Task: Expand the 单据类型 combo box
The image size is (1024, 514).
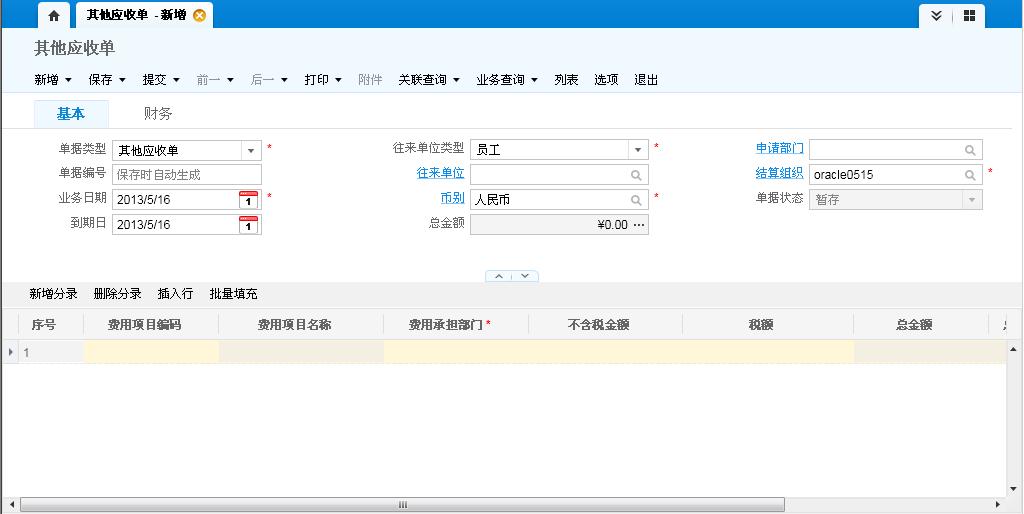Action: tap(251, 151)
